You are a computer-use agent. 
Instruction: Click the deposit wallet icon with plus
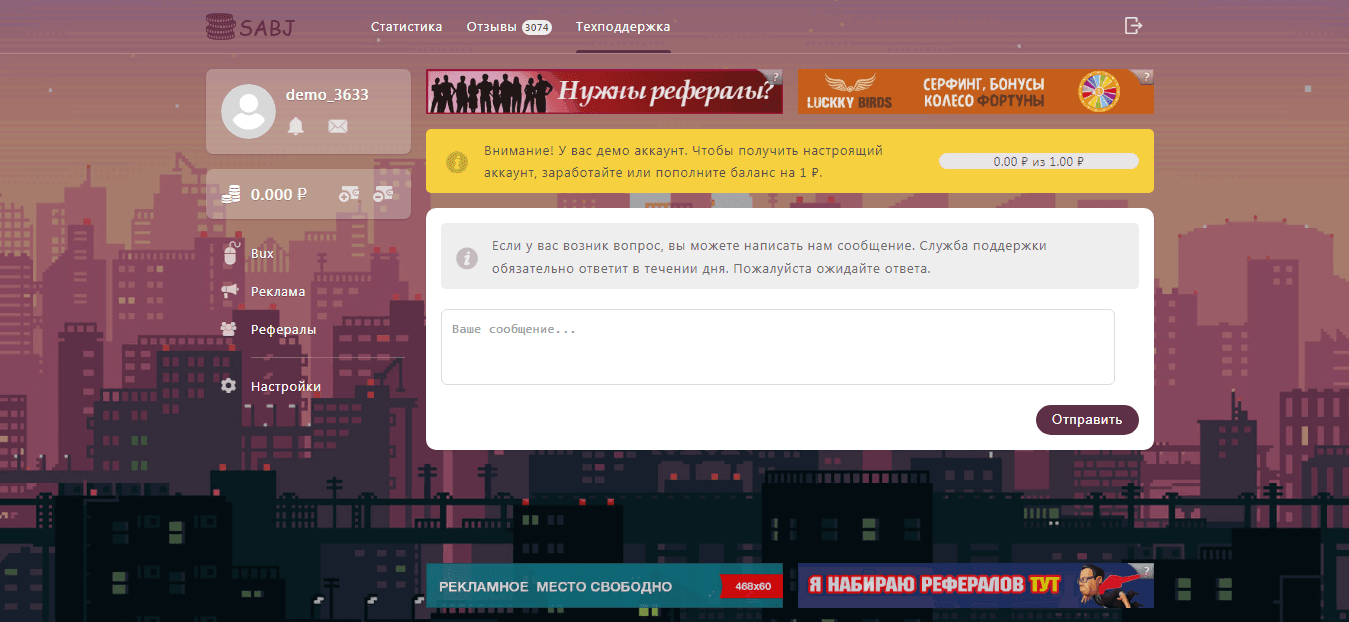350,194
